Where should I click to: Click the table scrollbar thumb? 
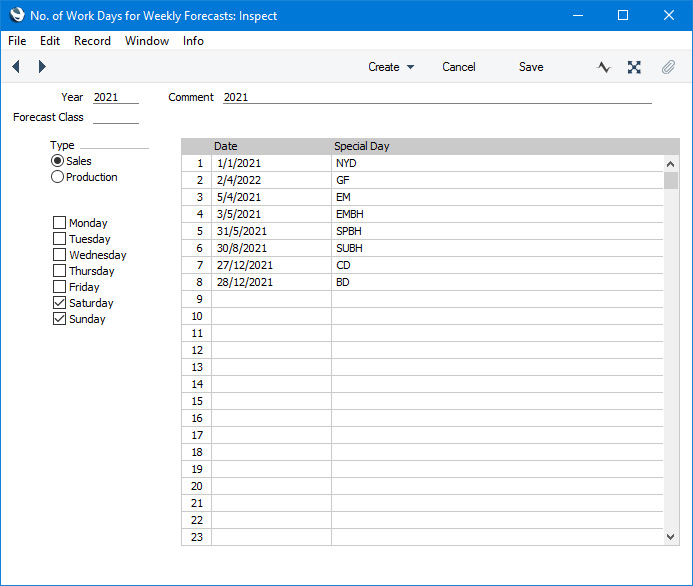pos(670,181)
